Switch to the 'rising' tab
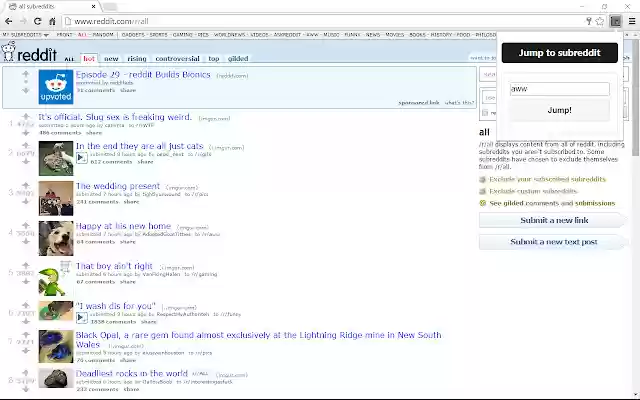The image size is (640, 400). 137,59
